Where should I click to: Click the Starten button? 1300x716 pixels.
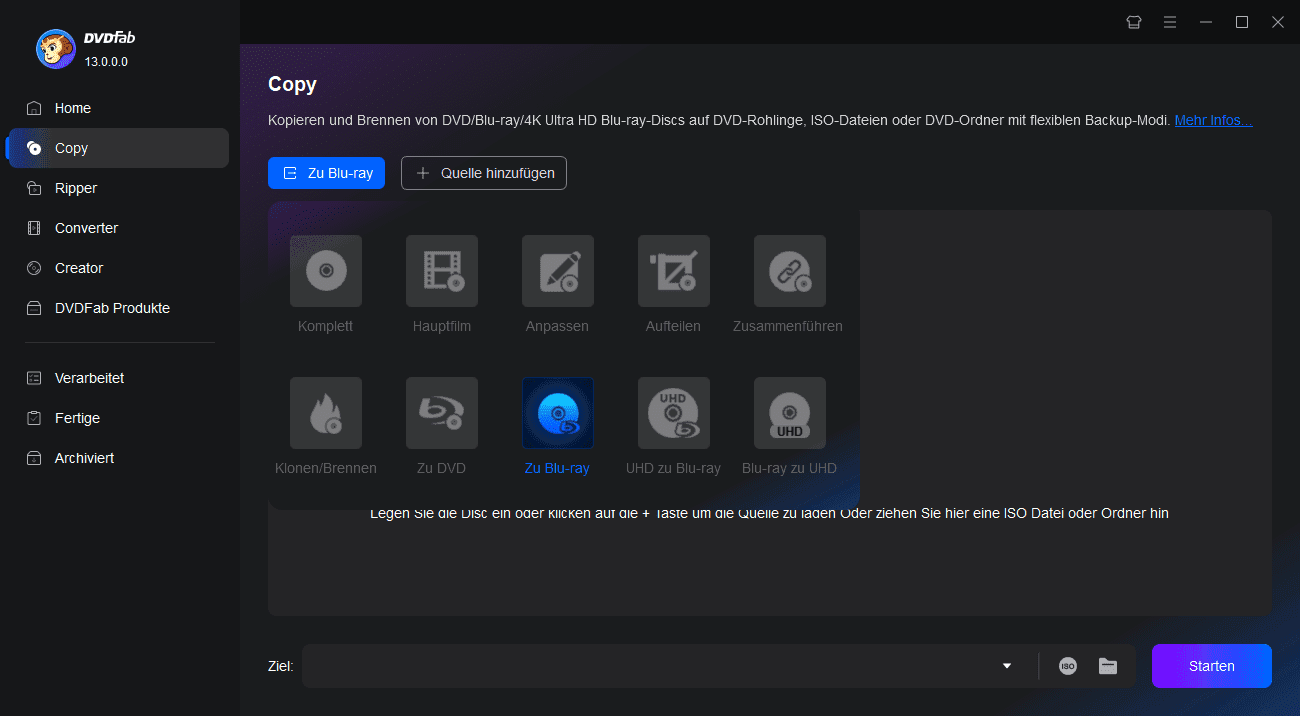click(x=1211, y=666)
